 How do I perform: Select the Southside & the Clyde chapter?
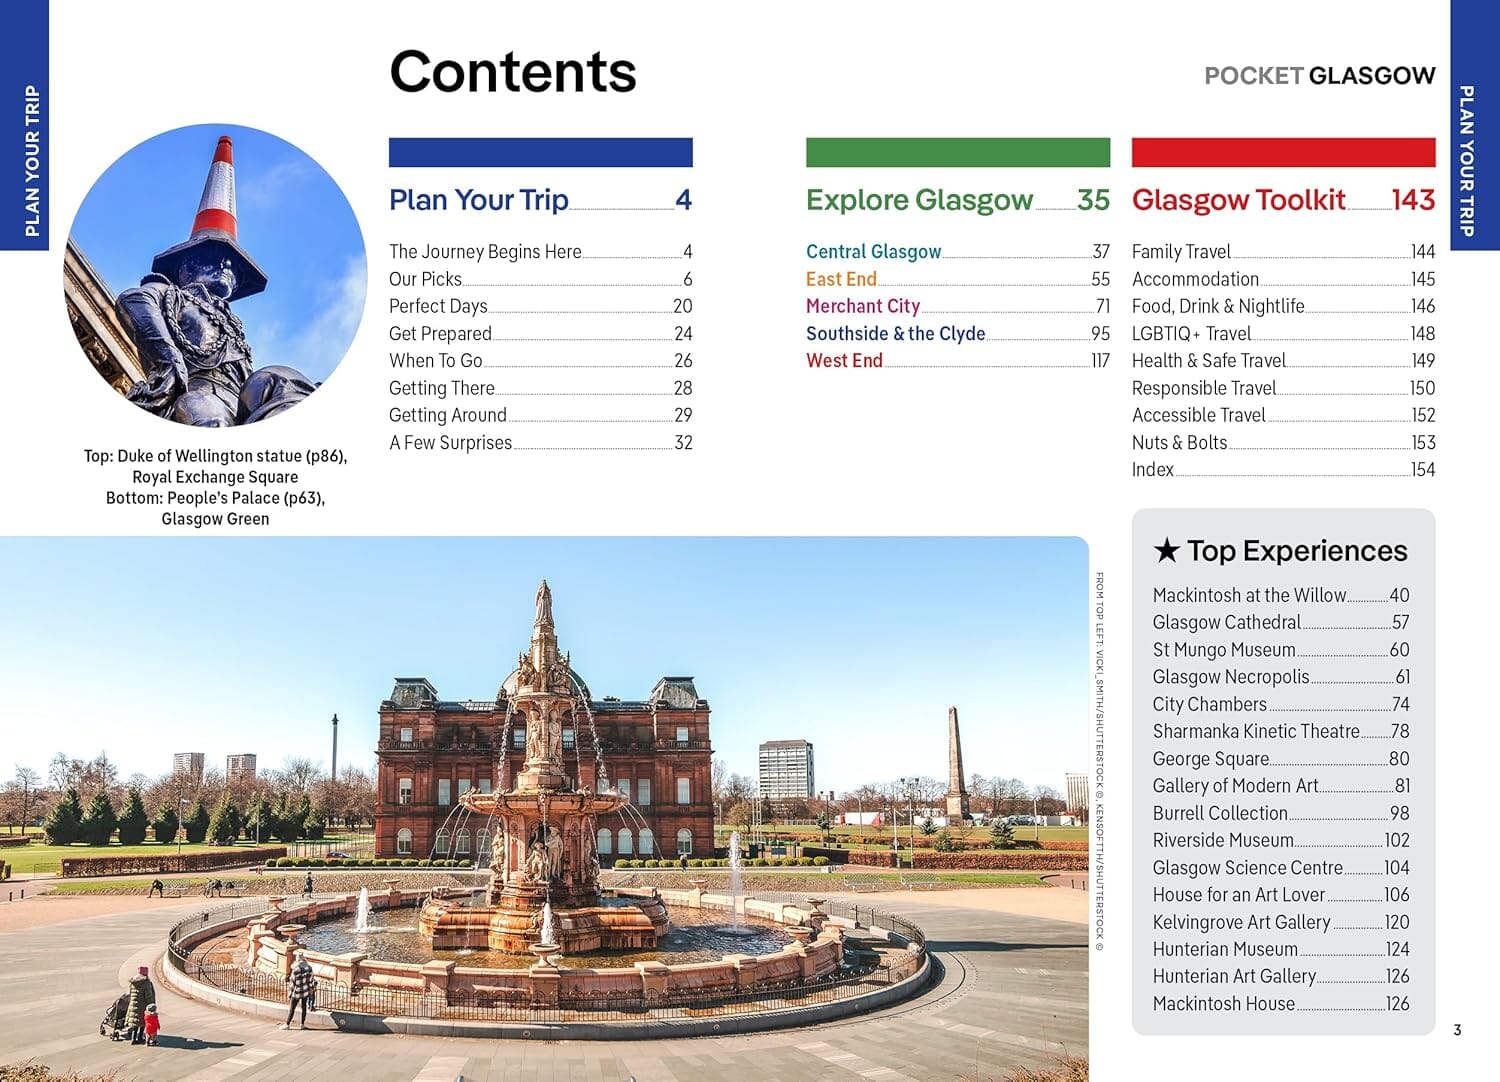[x=895, y=333]
